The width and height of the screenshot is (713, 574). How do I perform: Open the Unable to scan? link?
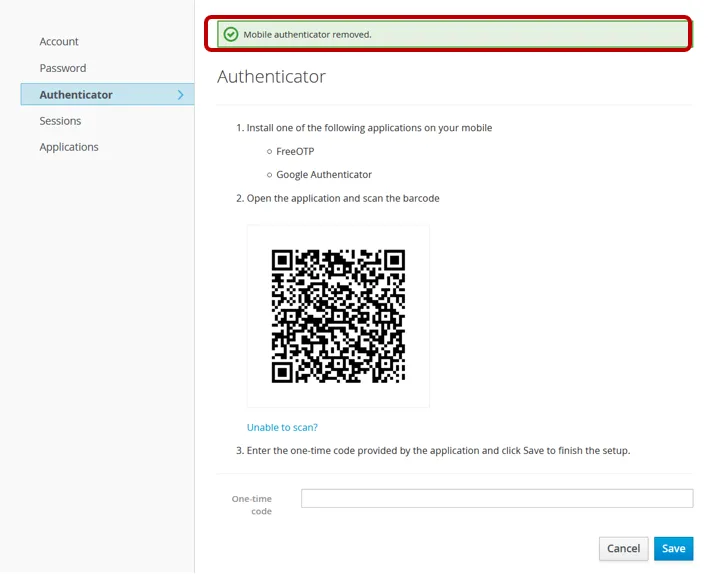pyautogui.click(x=282, y=427)
